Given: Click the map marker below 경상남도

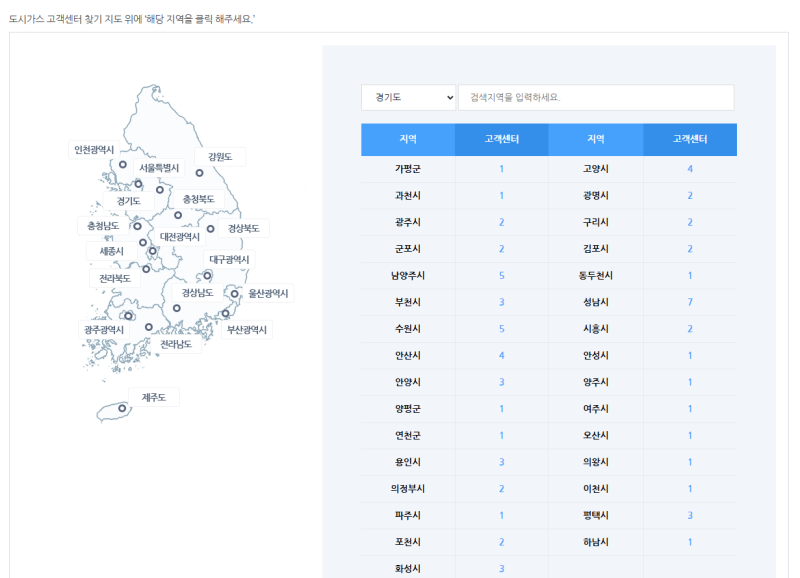Looking at the screenshot, I should 177,308.
